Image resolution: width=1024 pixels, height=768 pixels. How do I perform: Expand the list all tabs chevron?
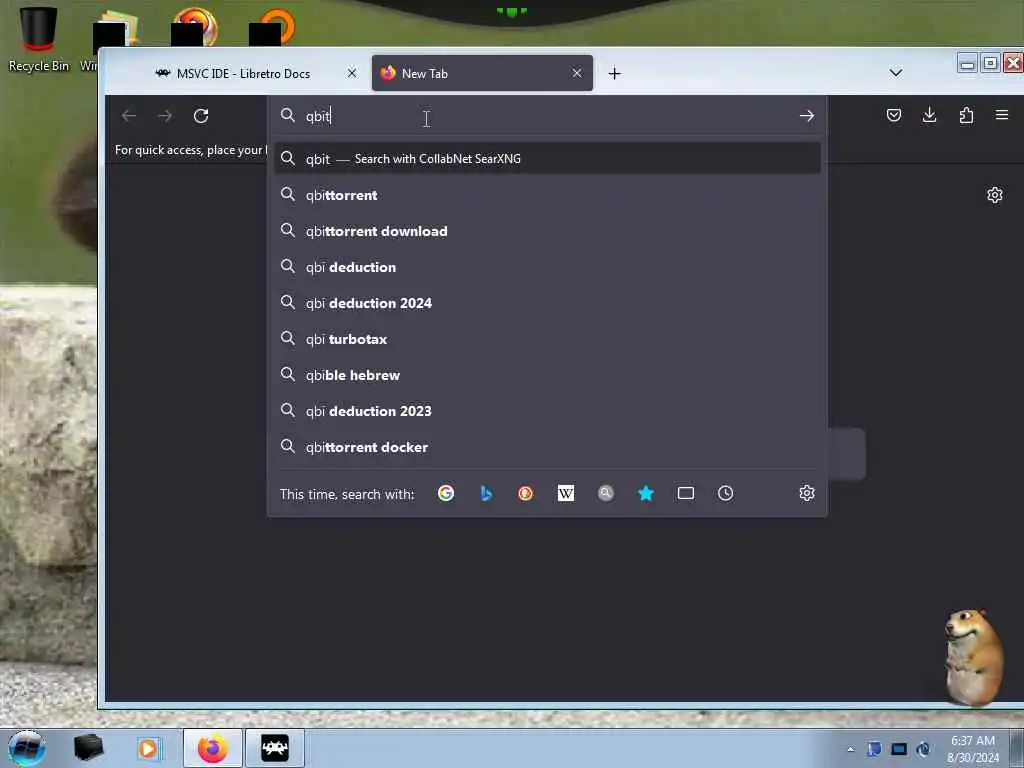click(x=896, y=73)
